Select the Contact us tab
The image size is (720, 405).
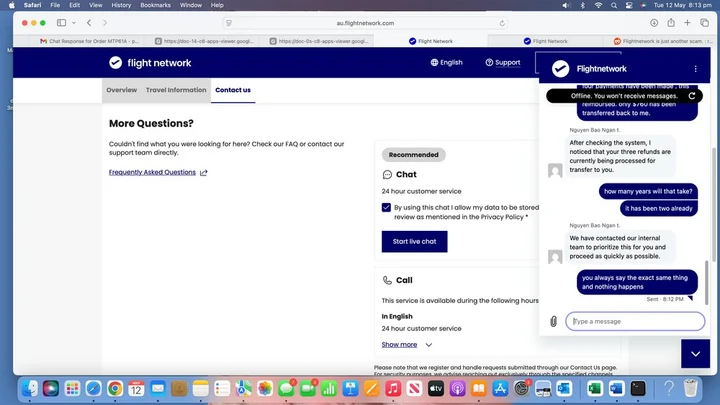click(233, 90)
